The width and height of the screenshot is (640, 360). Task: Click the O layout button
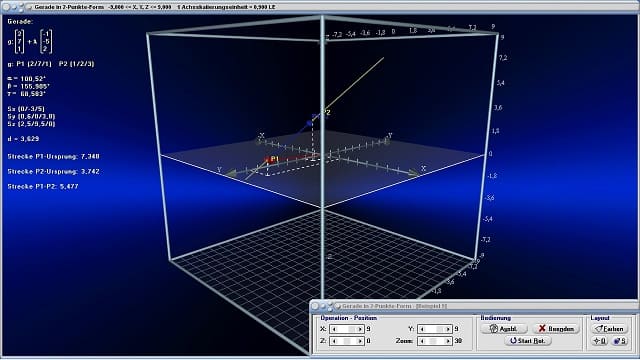[600, 341]
